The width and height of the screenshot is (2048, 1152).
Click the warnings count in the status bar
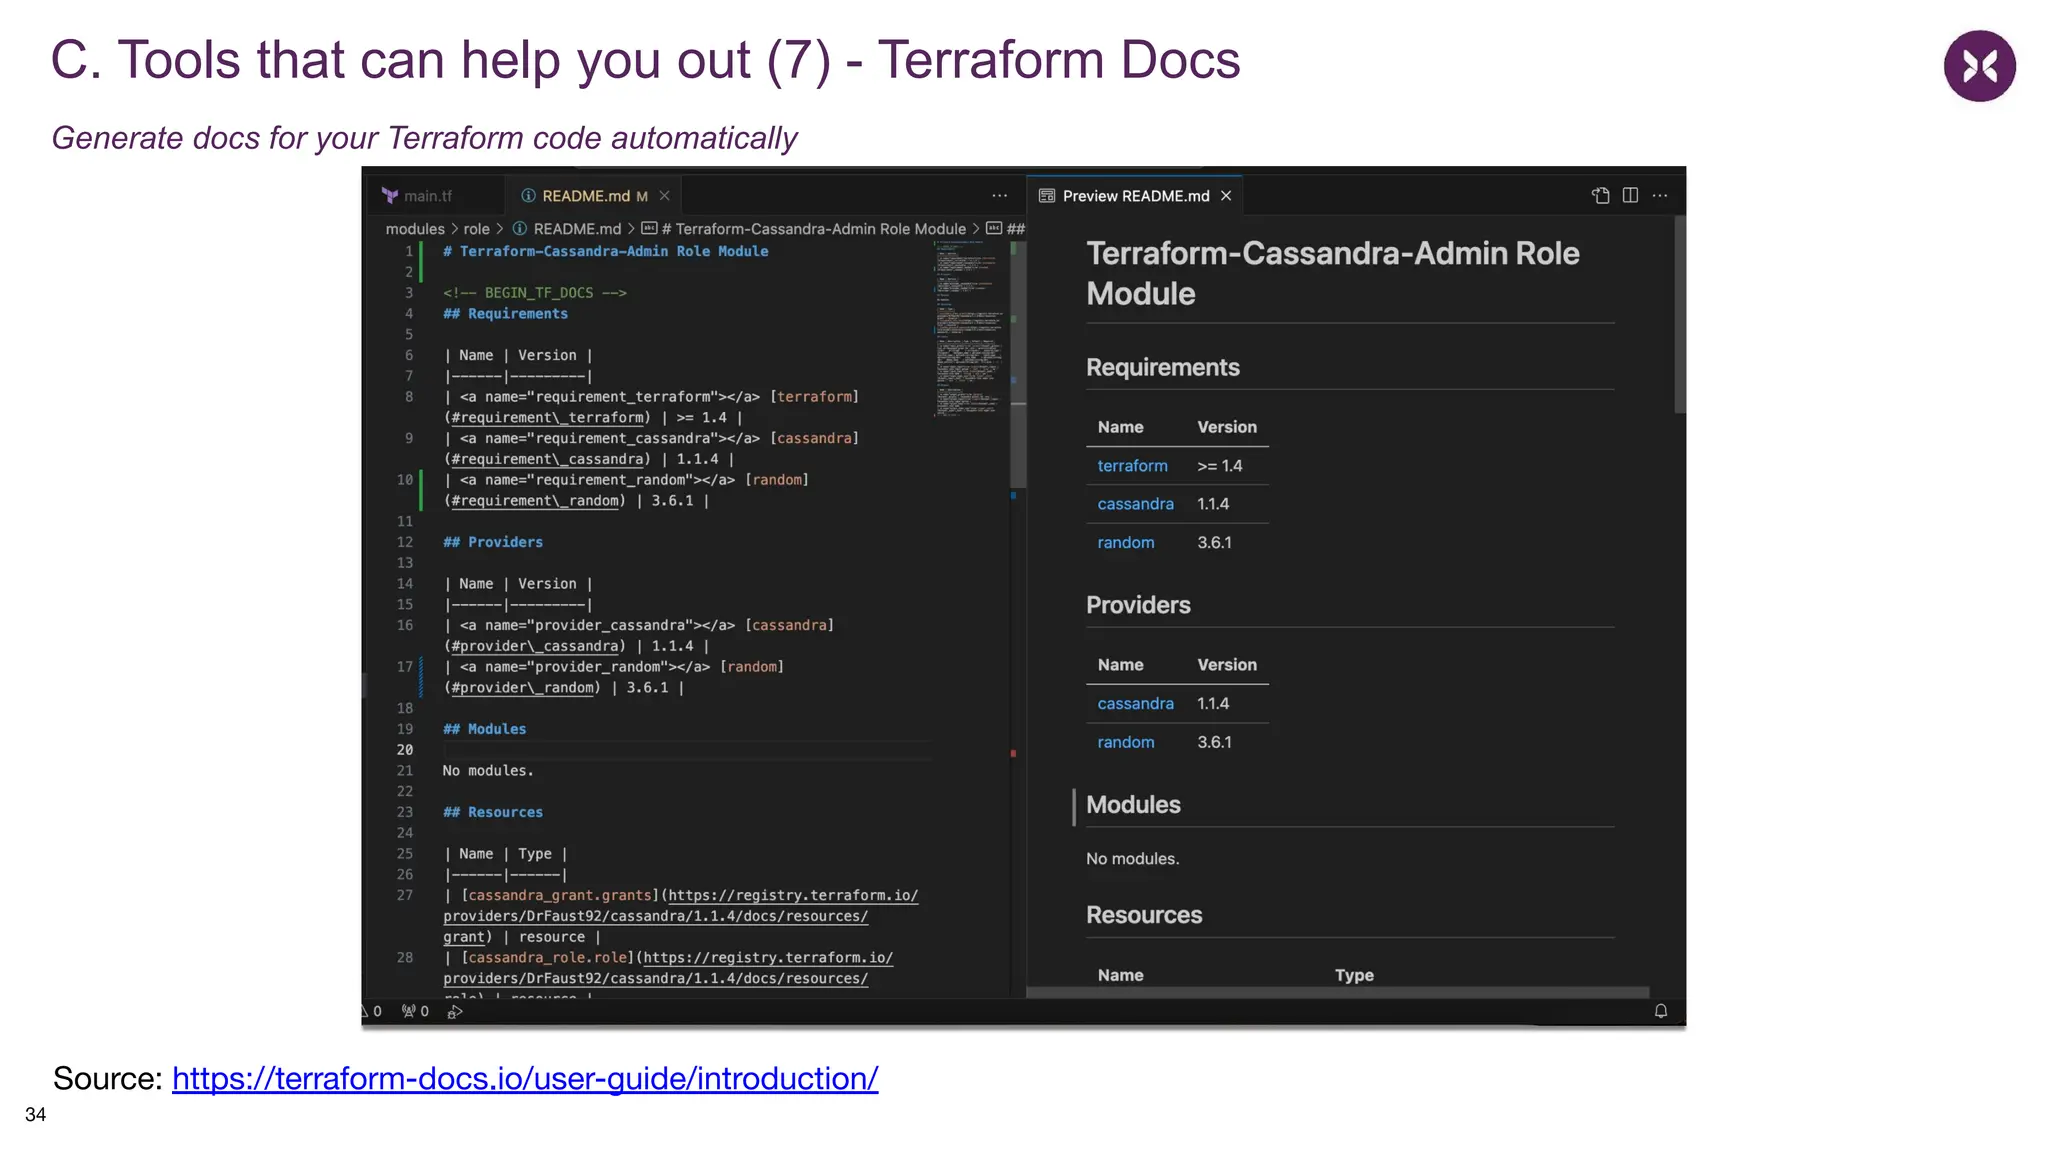click(372, 1012)
